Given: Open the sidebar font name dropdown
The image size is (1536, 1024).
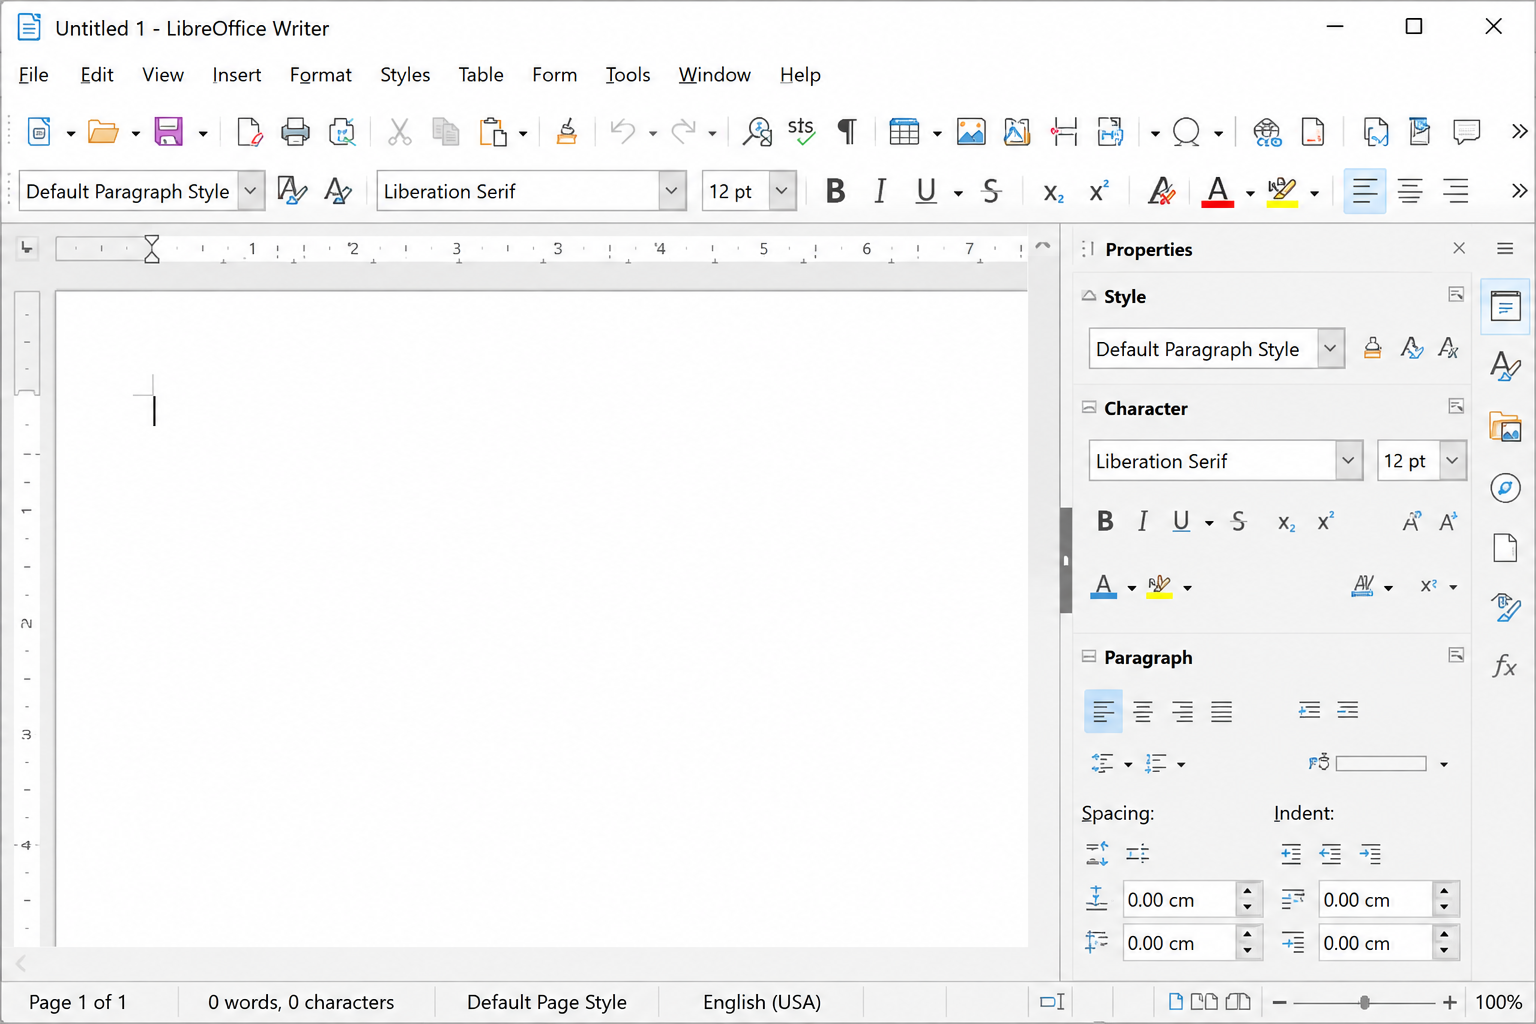Looking at the screenshot, I should coord(1348,461).
